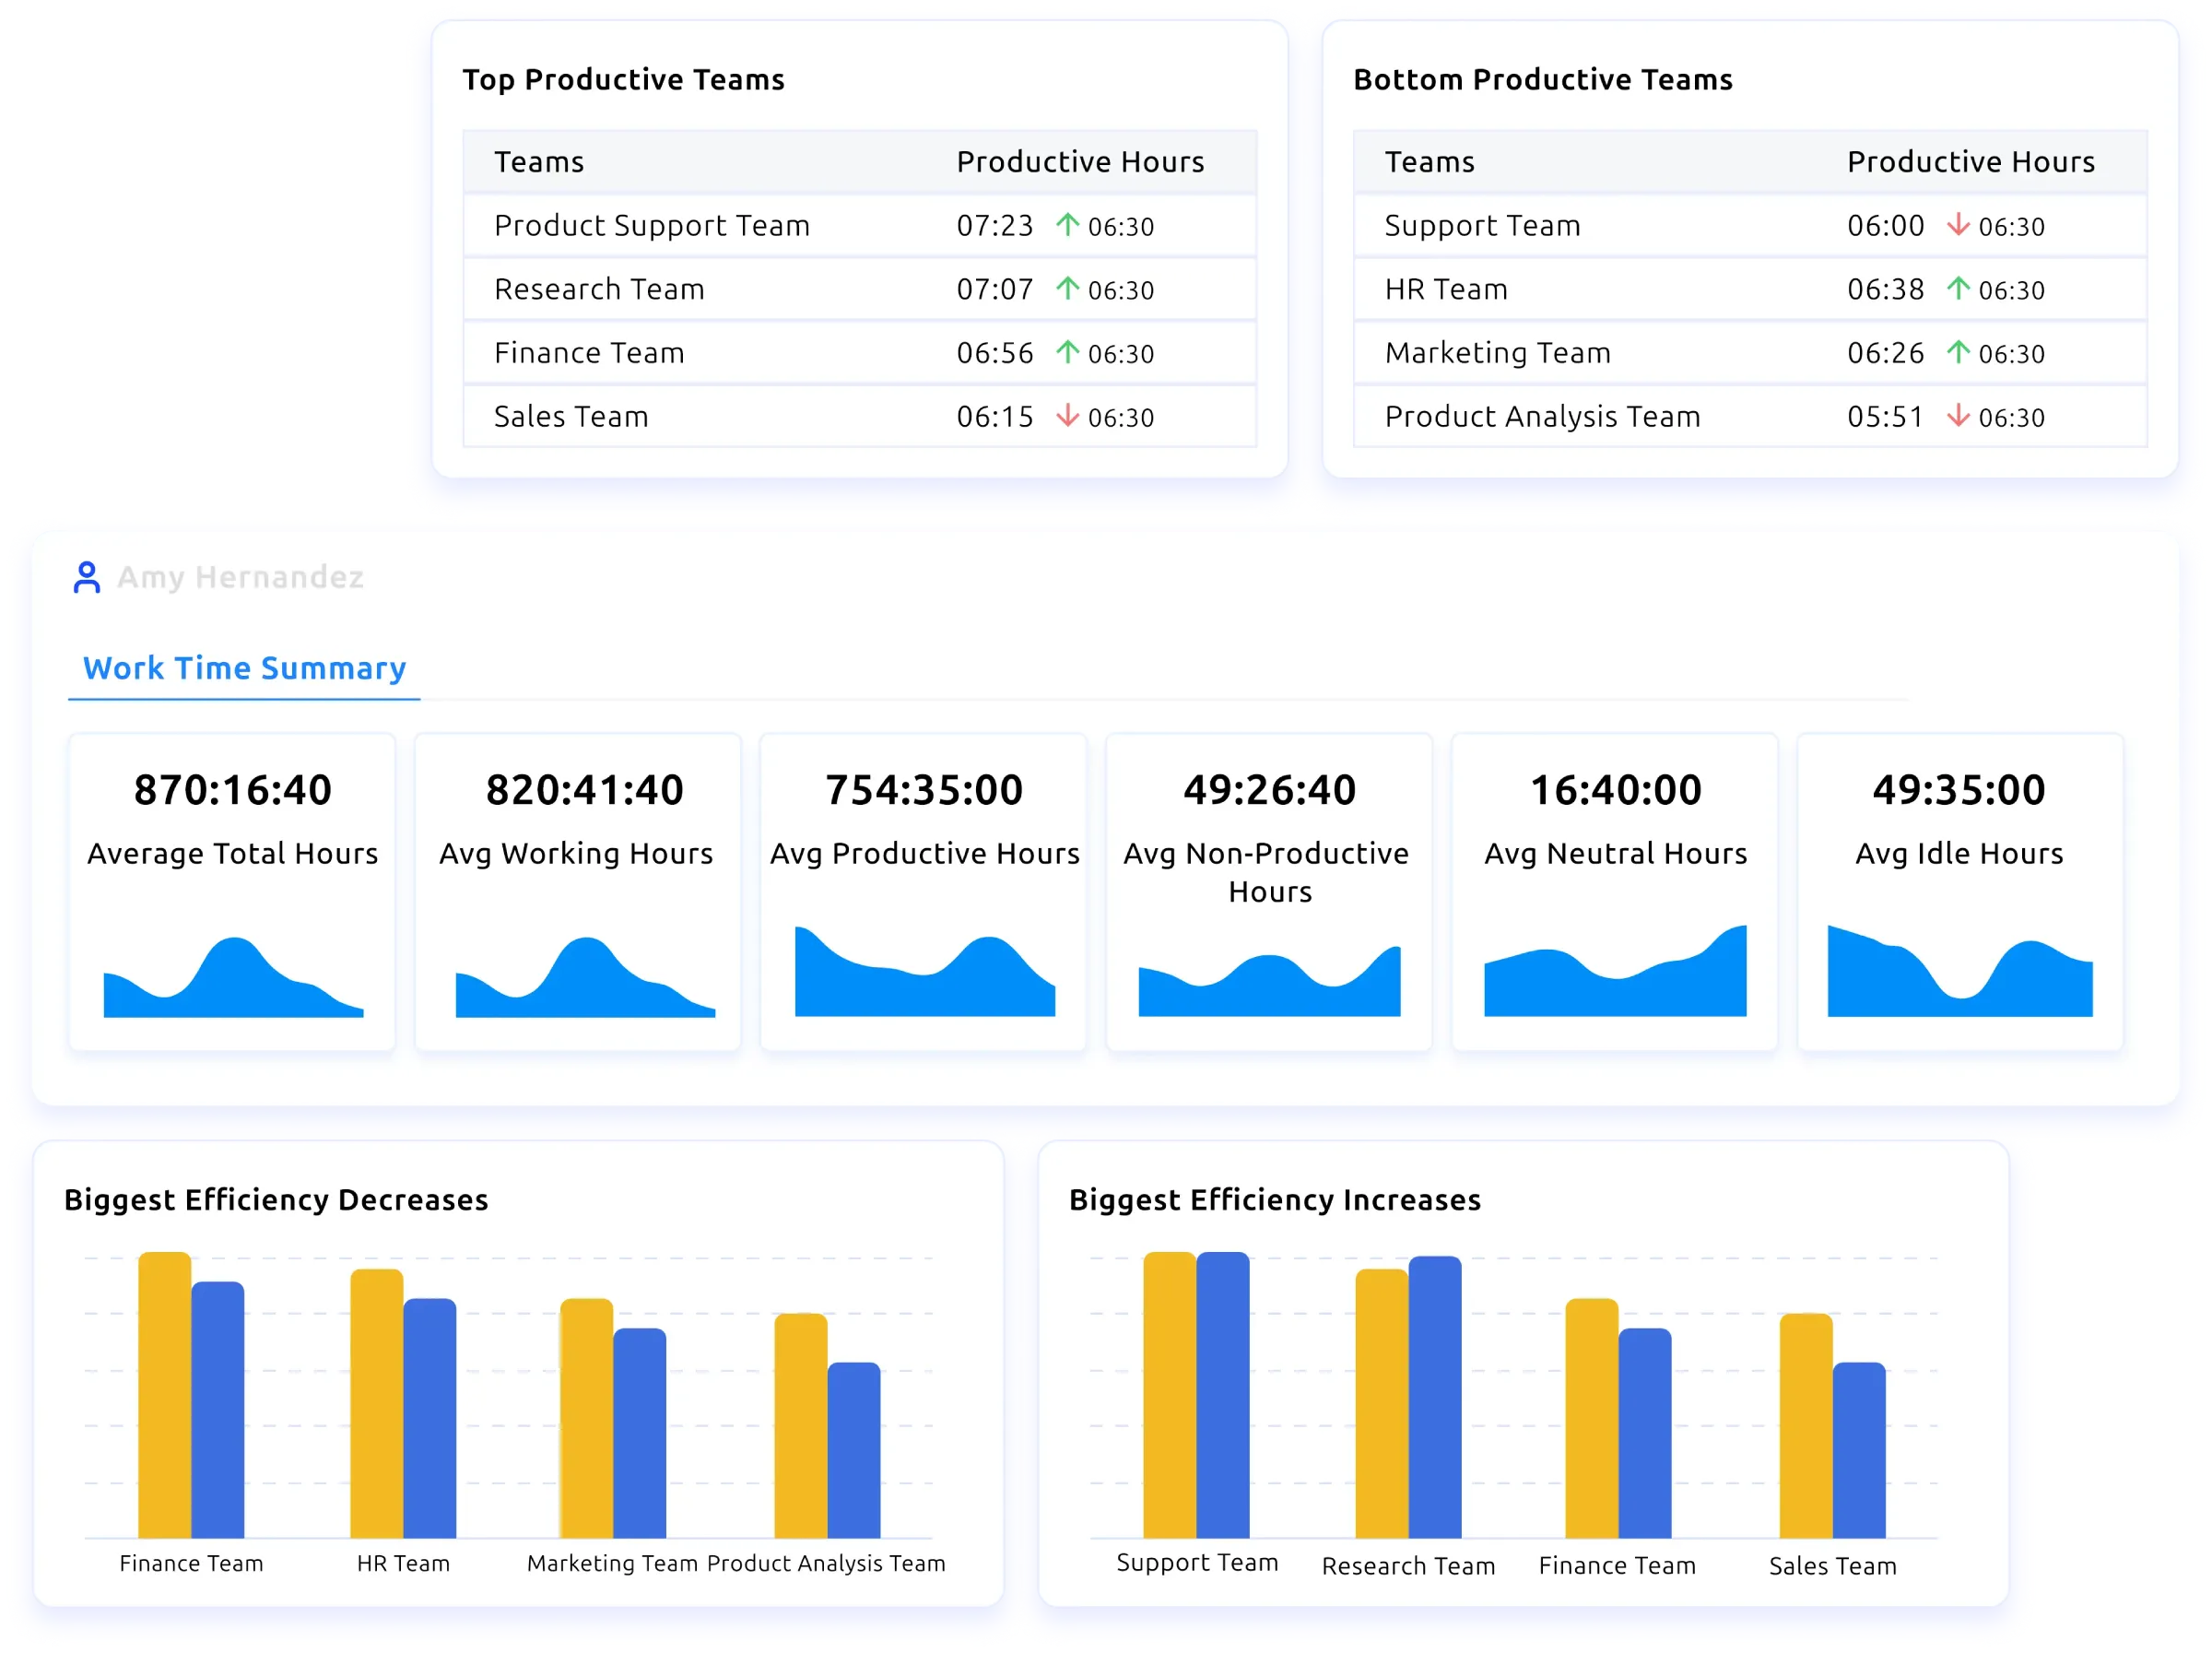The height and width of the screenshot is (1653, 2212).
Task: Click the Research Team label under Efficiency Increases chart
Action: [1409, 1565]
